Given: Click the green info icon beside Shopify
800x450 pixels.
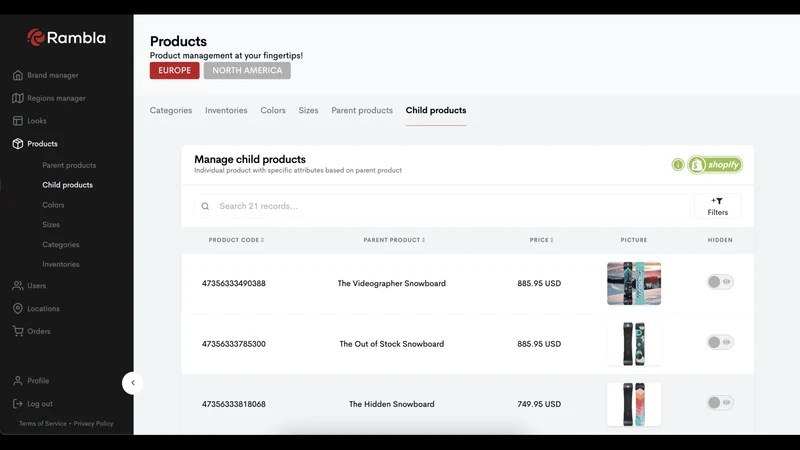Looking at the screenshot, I should click(x=678, y=165).
